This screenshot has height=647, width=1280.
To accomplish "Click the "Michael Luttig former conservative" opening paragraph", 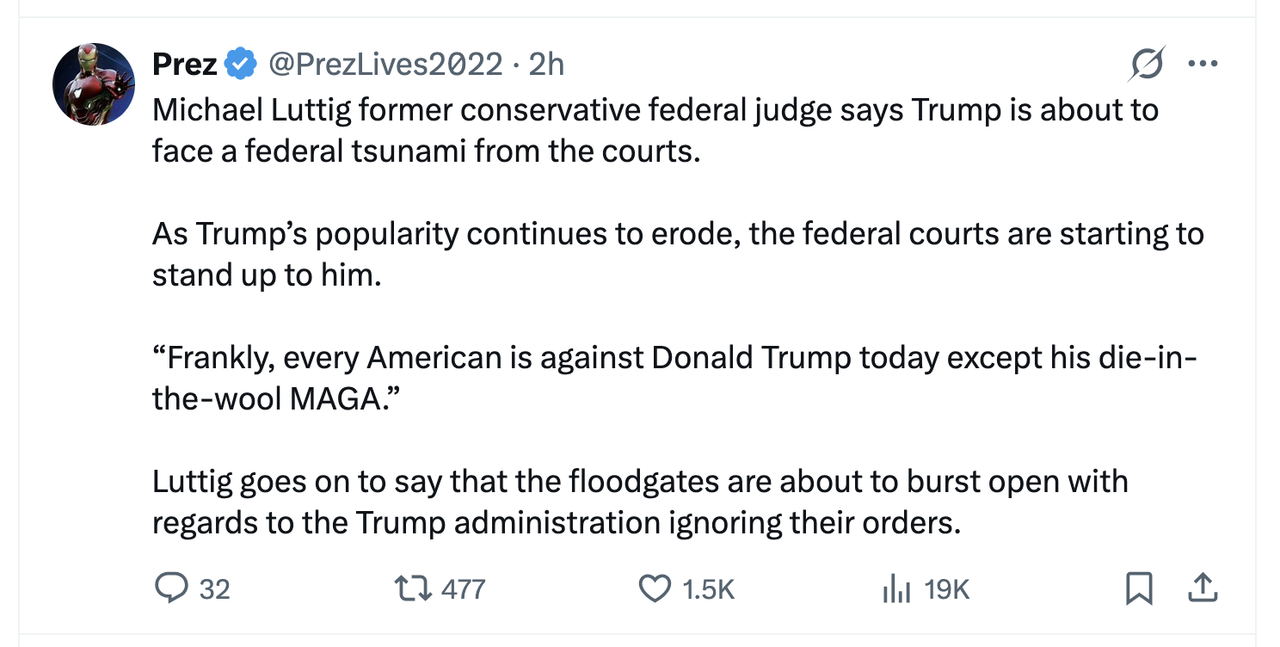I will point(654,129).
